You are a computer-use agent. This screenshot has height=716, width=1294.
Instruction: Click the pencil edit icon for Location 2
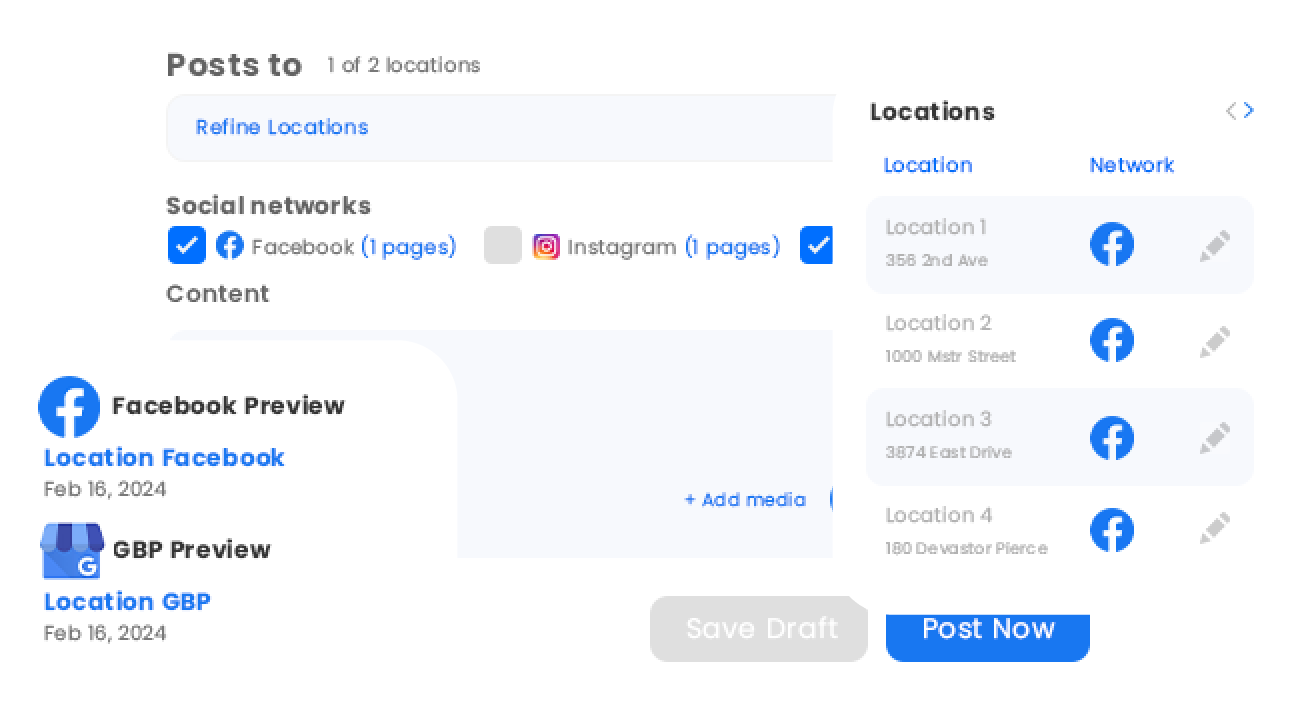[1215, 342]
